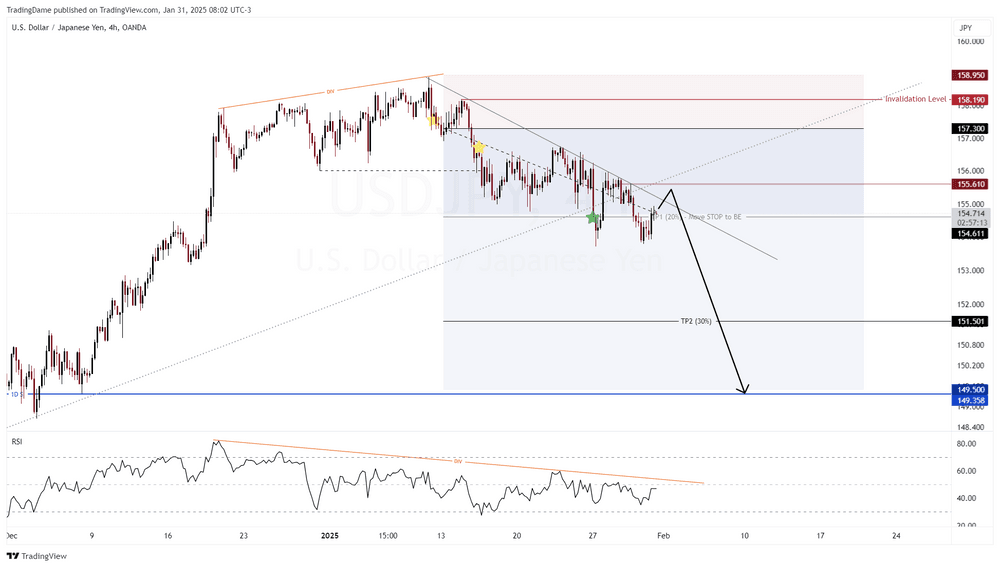Select the 155.610 red price label
Image resolution: width=1000 pixels, height=567 pixels.
[x=971, y=184]
